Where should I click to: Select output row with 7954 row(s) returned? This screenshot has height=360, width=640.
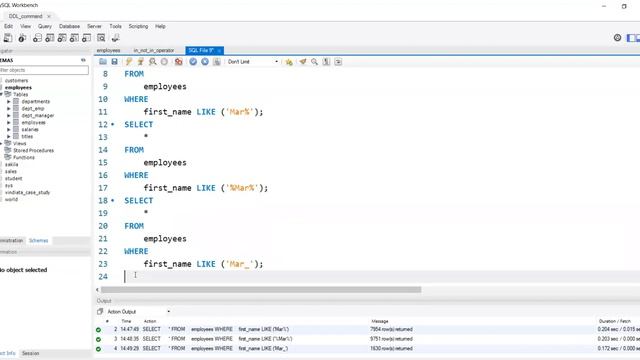click(x=367, y=329)
